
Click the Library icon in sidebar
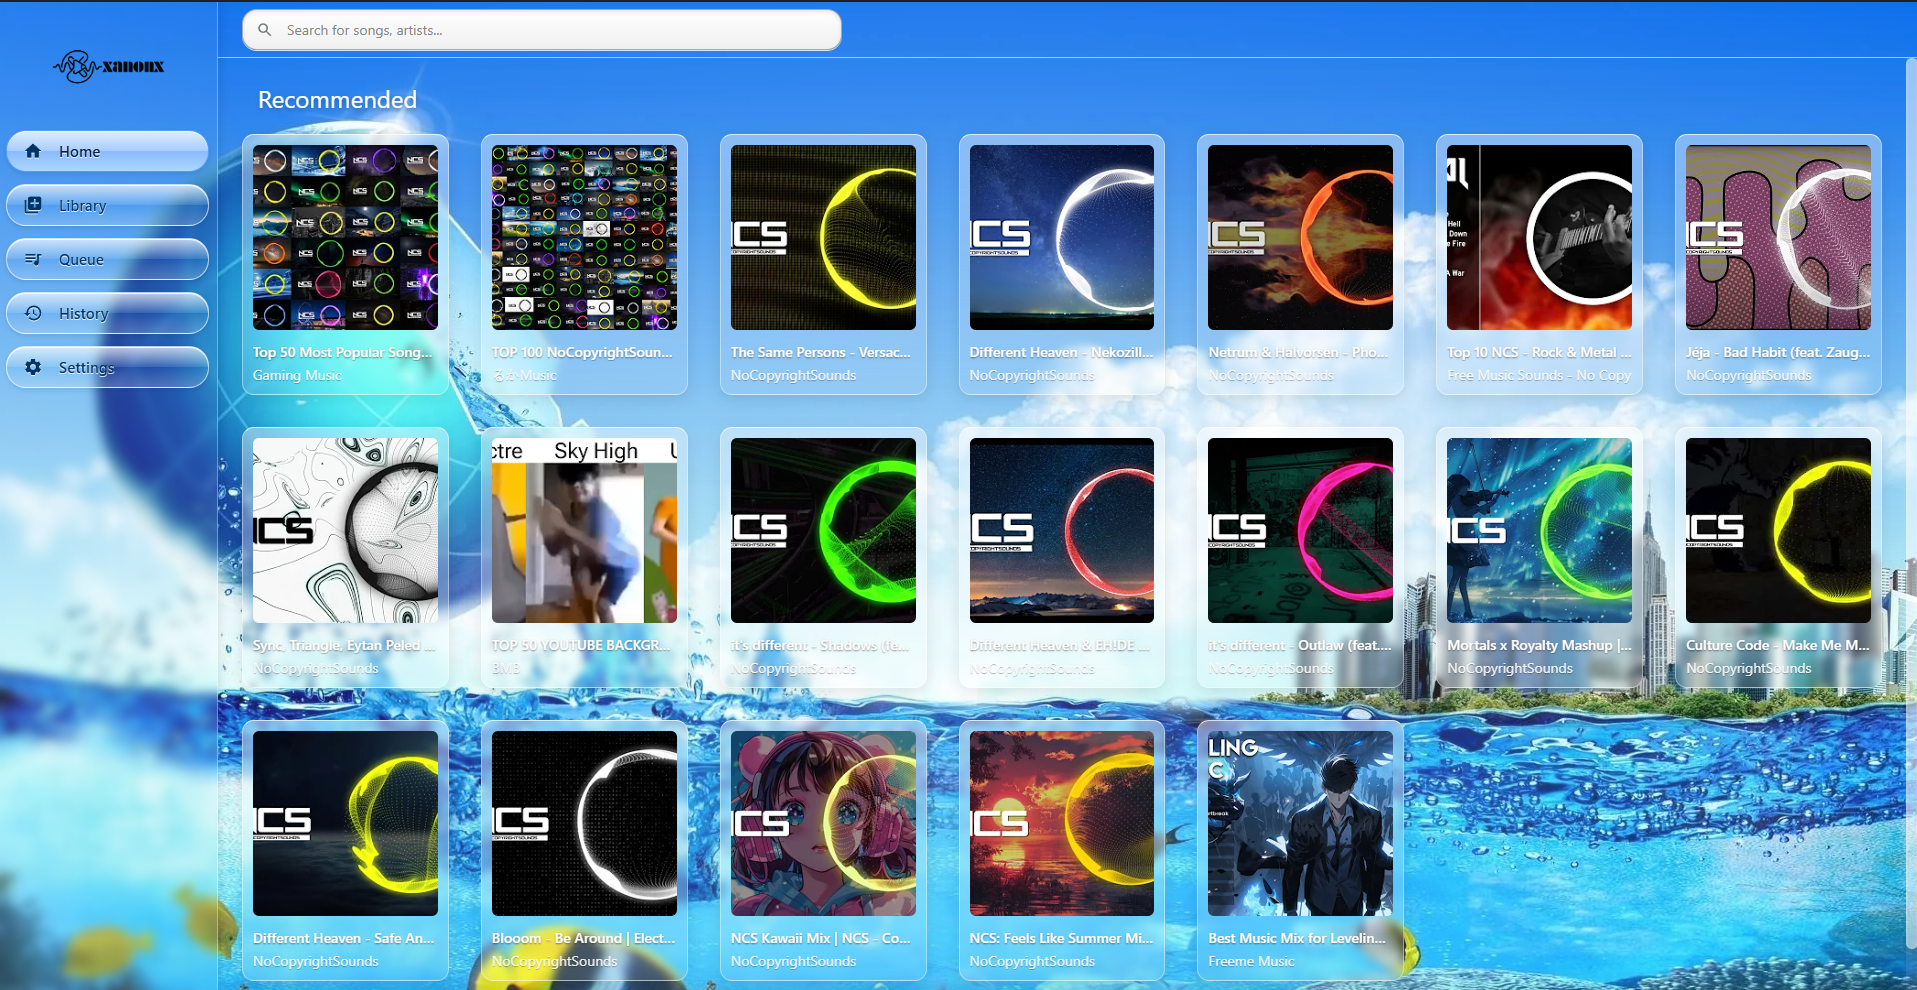[x=33, y=205]
